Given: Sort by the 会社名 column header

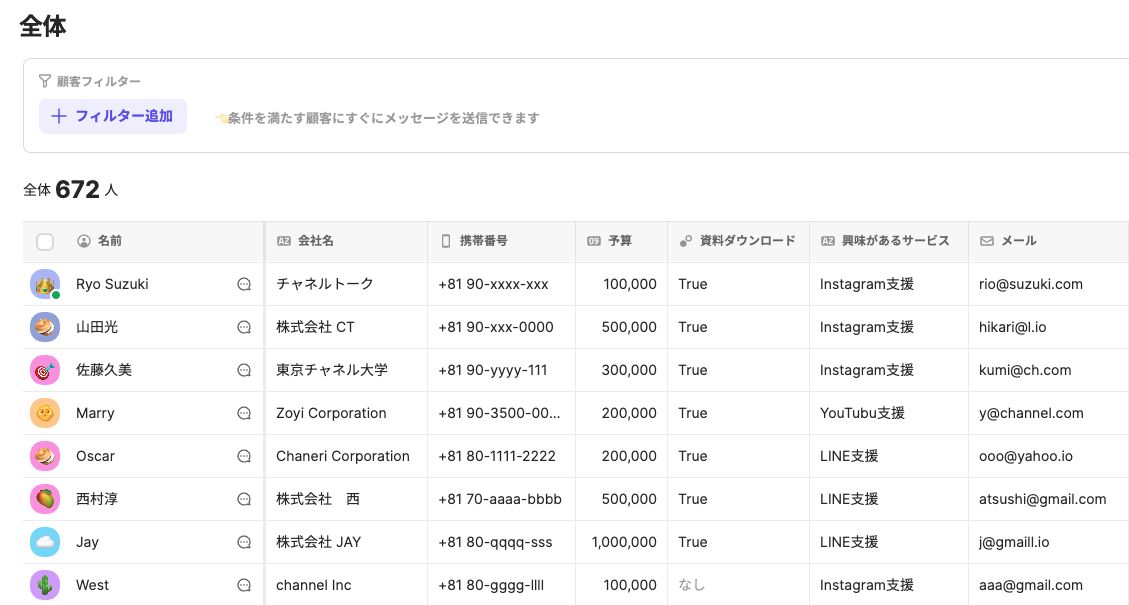Looking at the screenshot, I should pos(315,241).
